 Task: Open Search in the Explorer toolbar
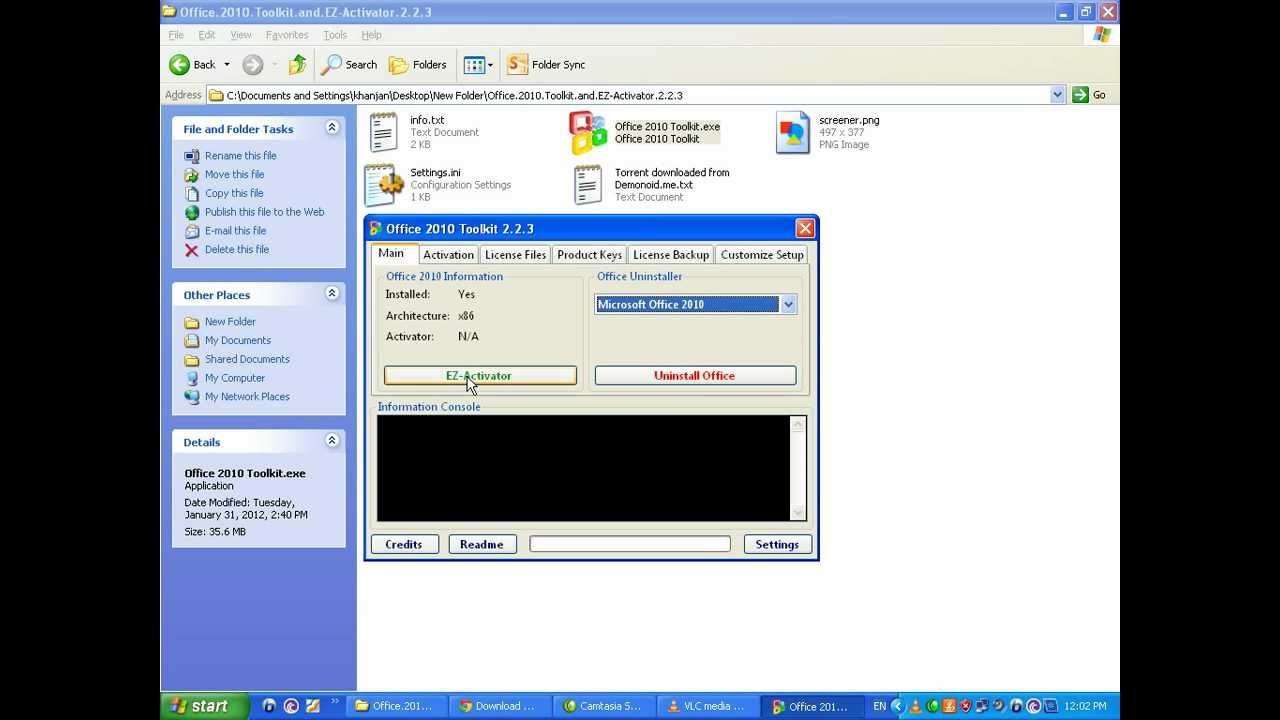349,65
